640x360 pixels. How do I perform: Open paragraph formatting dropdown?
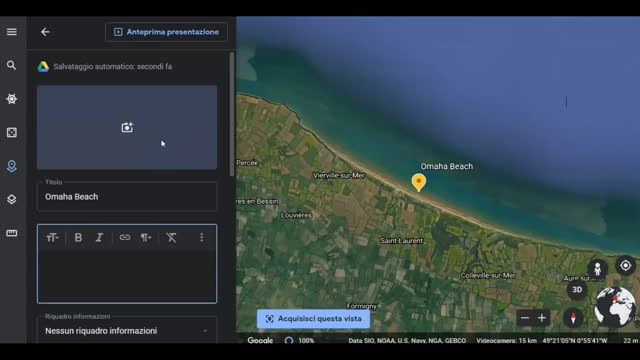point(146,238)
